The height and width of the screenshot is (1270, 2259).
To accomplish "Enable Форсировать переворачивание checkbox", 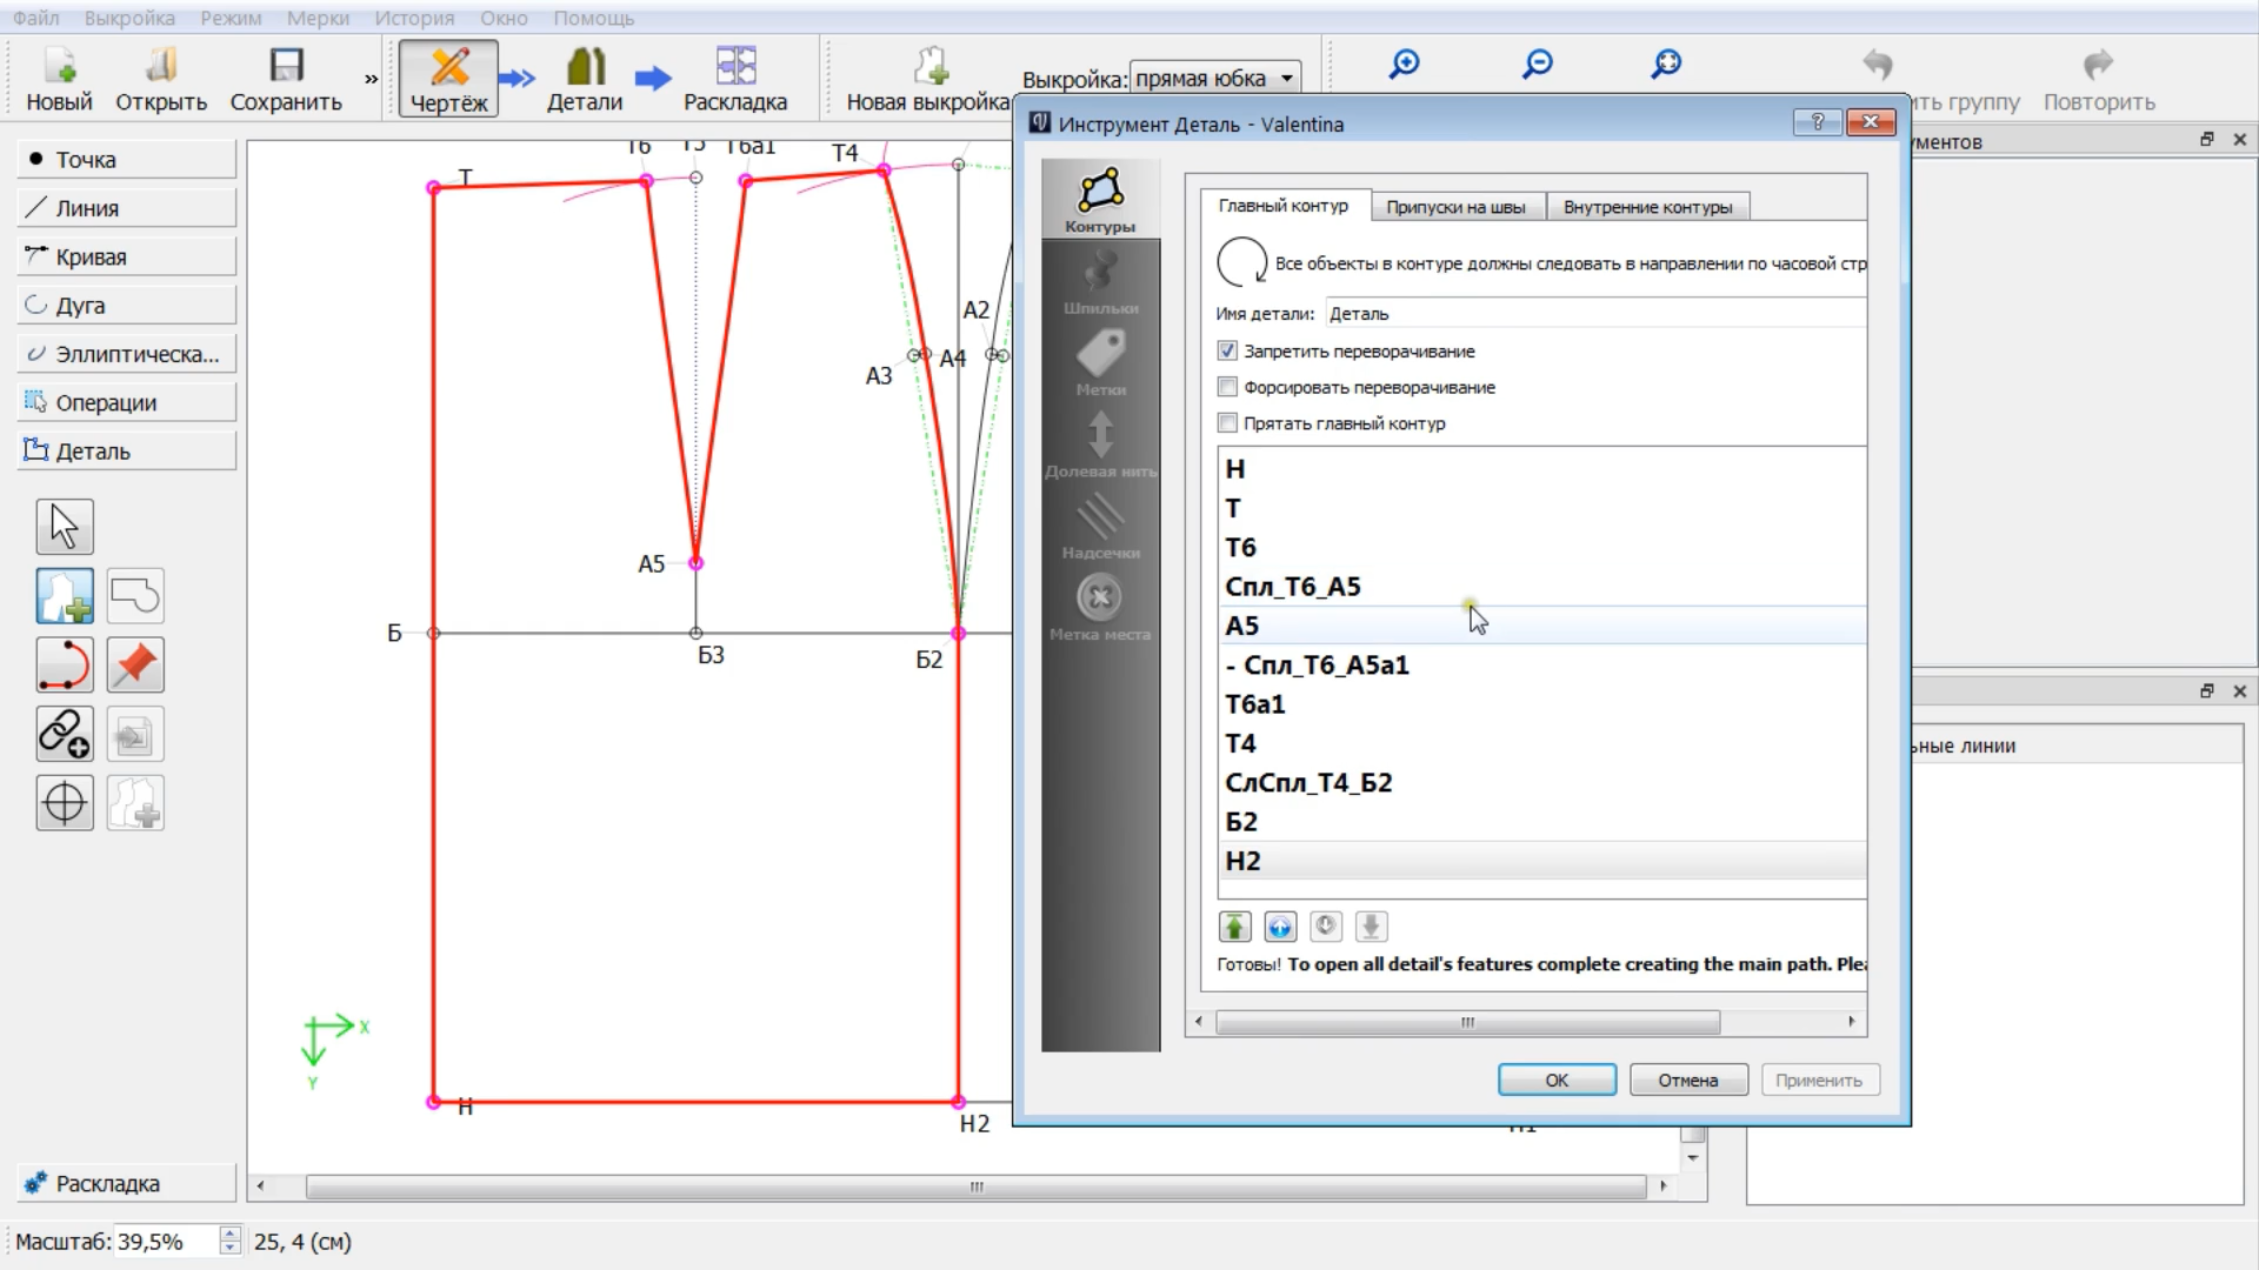I will [x=1227, y=387].
